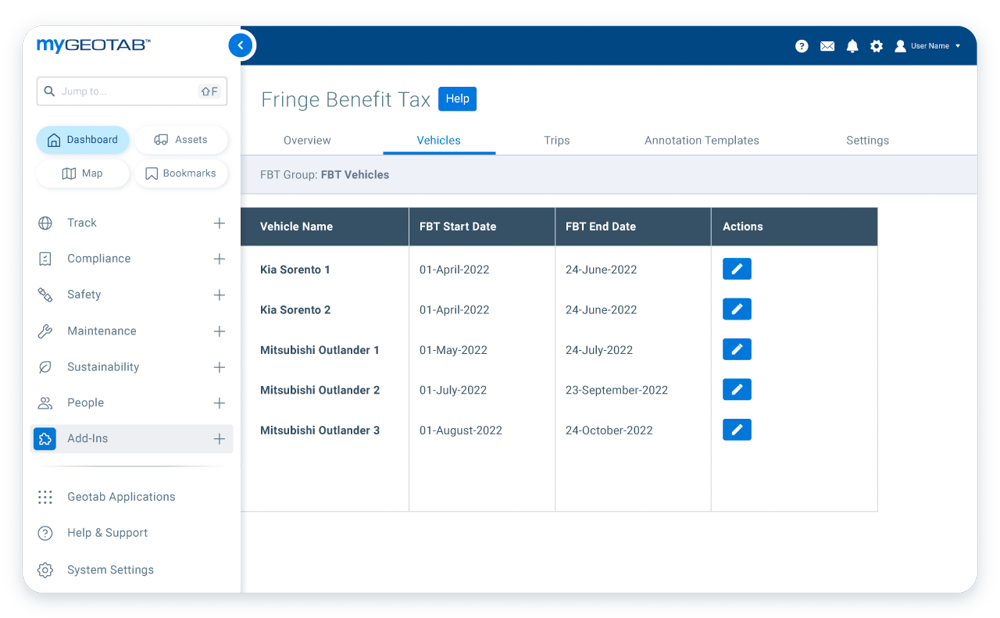Screen dimensions: 1000x618
Task: Click the myGEOTAB logo
Action: (x=94, y=45)
